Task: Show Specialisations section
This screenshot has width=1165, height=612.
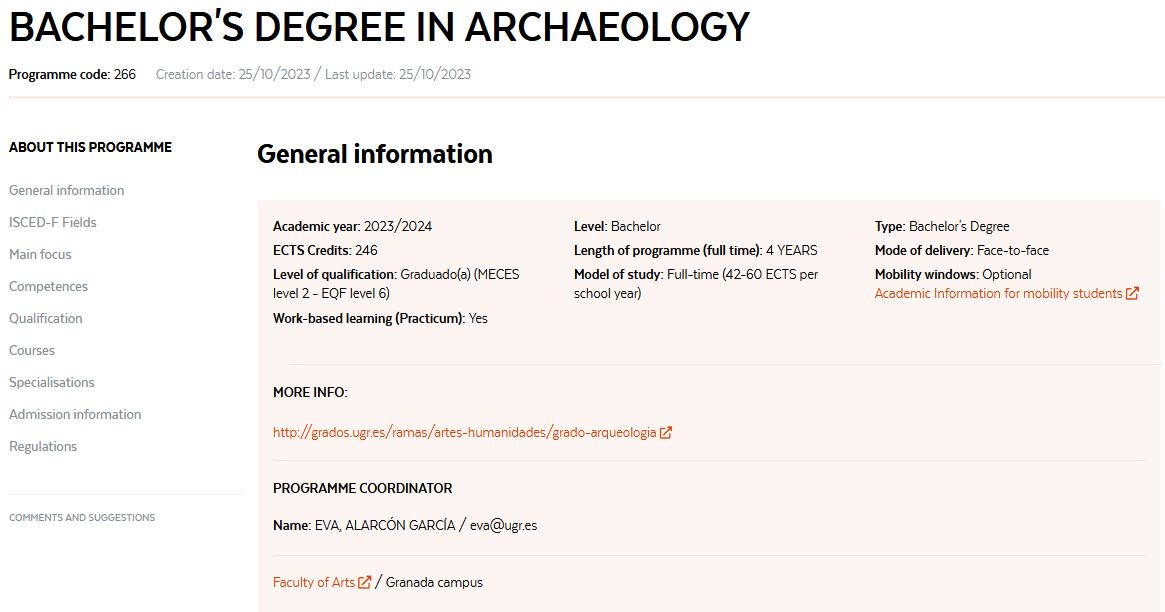Action: (x=52, y=382)
